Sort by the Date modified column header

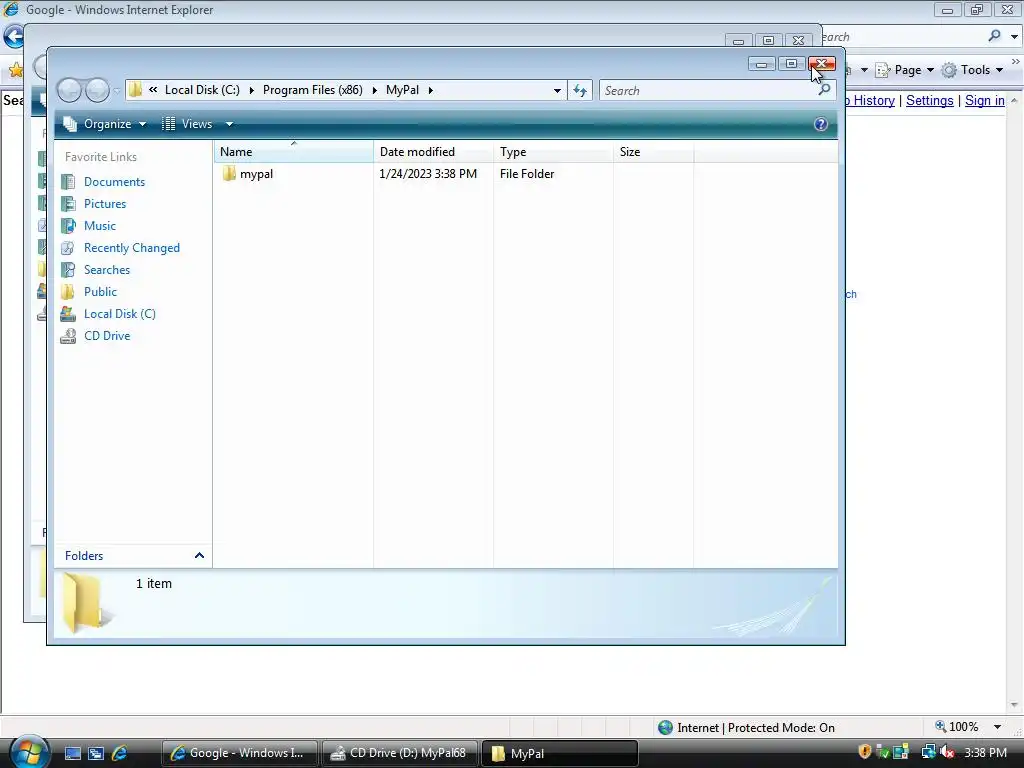point(434,152)
